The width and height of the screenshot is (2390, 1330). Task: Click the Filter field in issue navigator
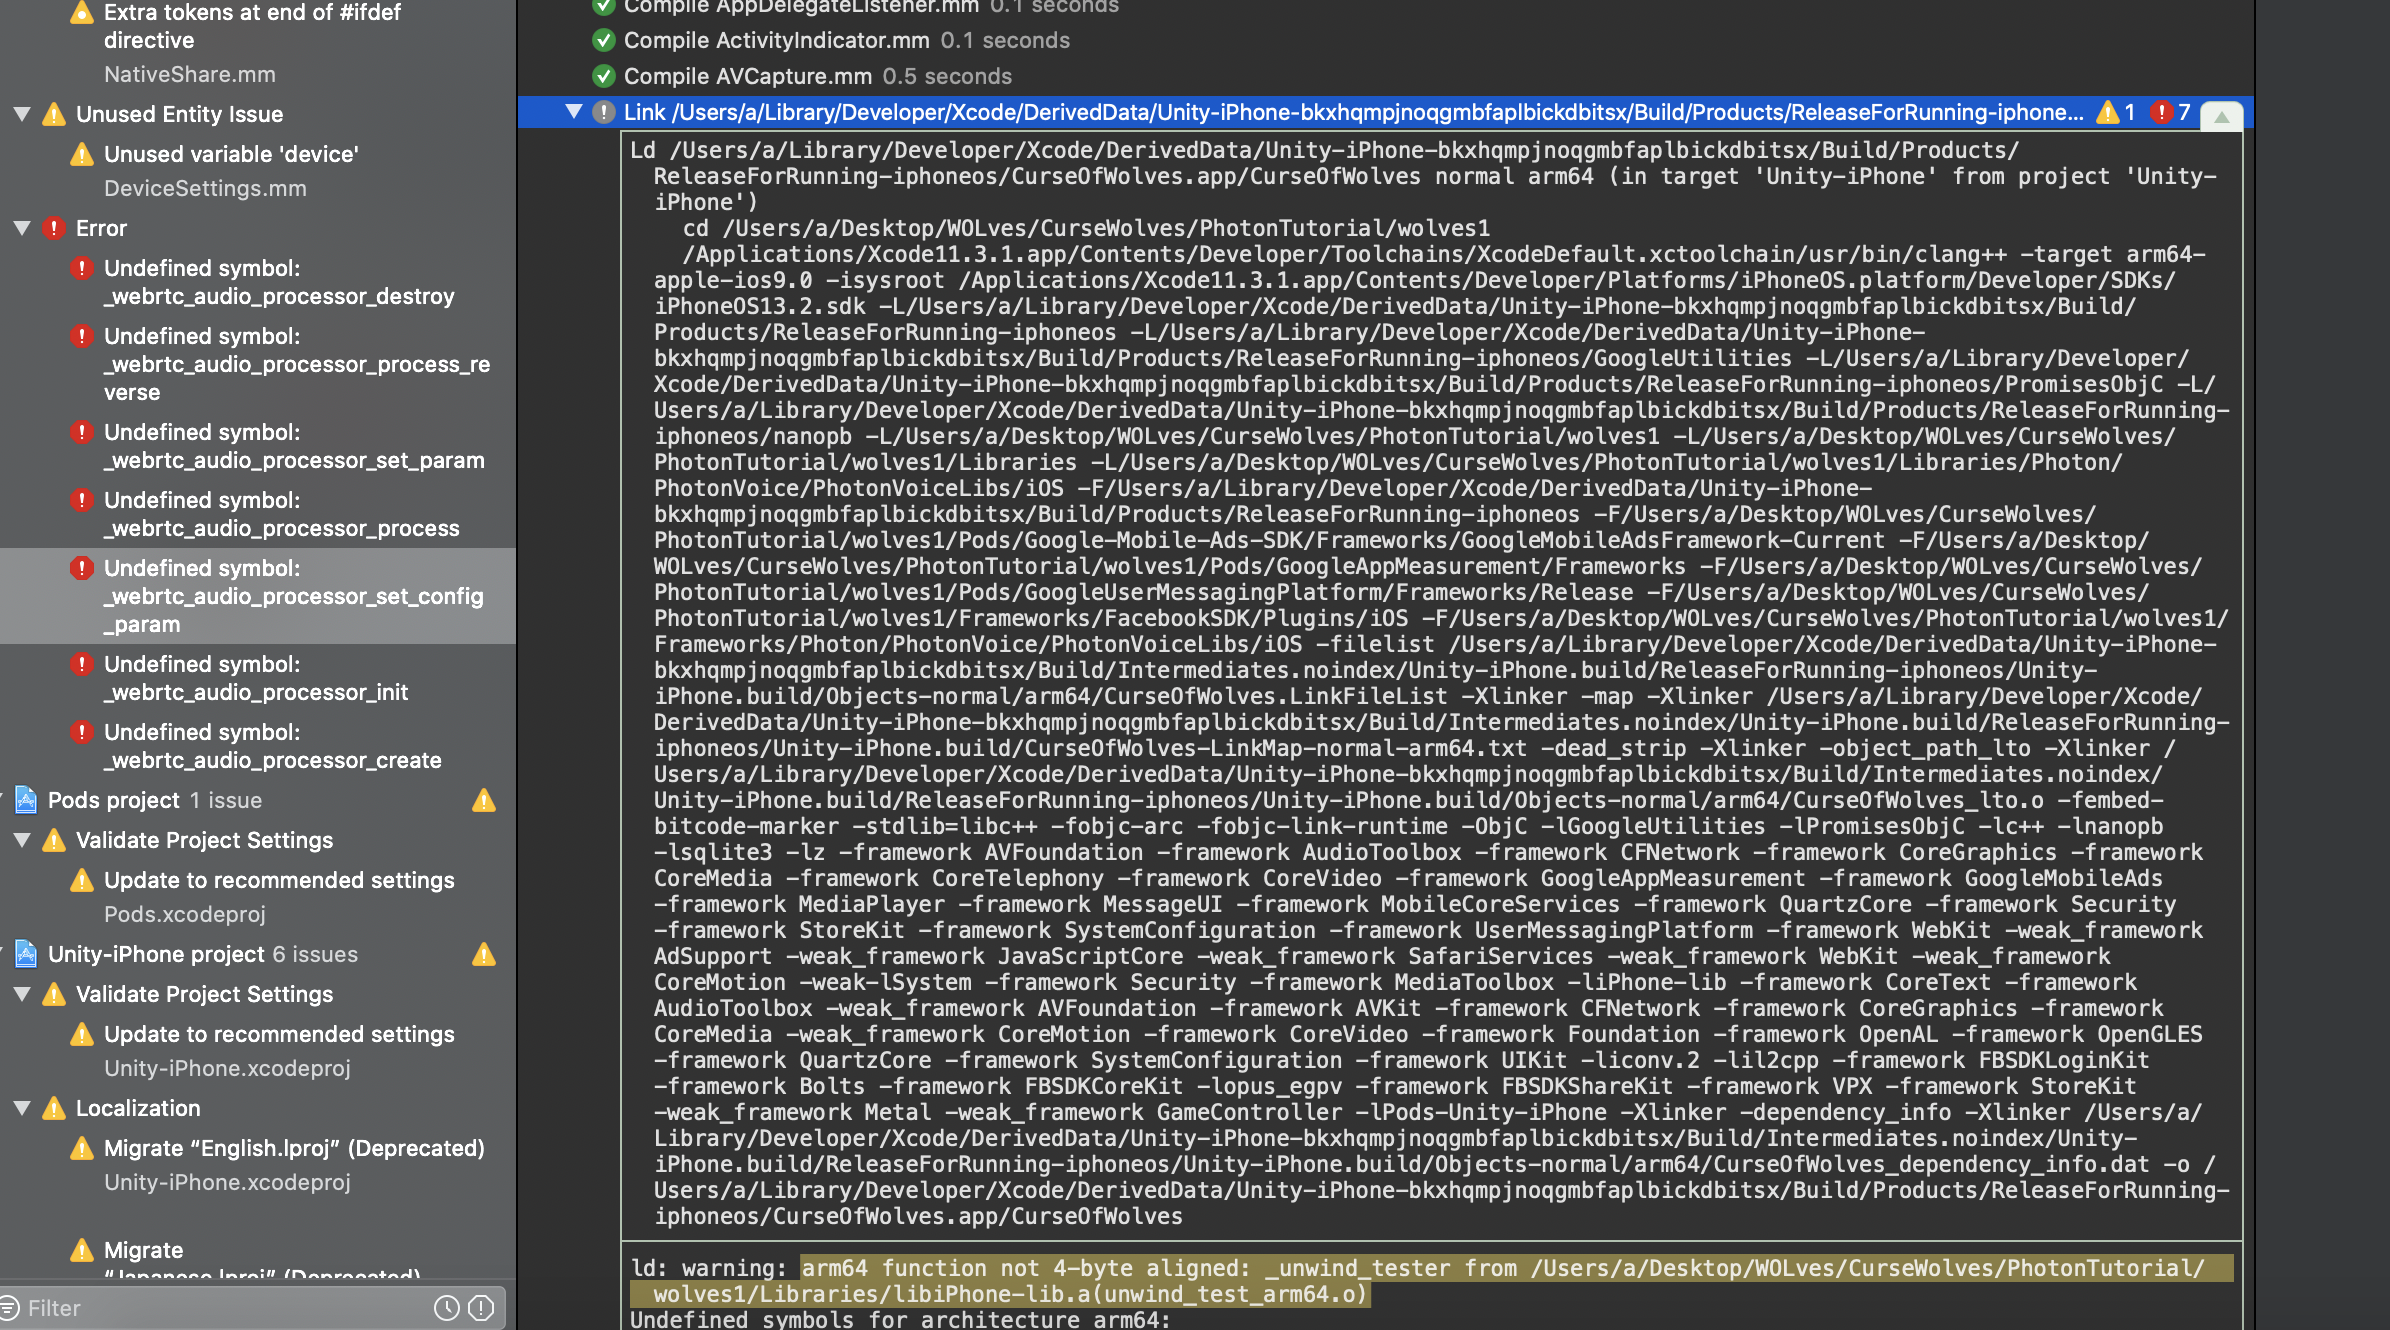pyautogui.click(x=225, y=1308)
